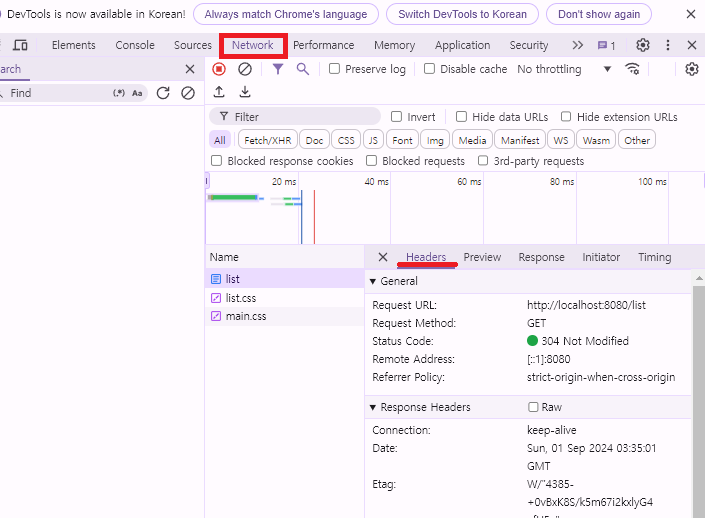Clear search results icon
Viewport: 705px width, 518px height.
tap(187, 93)
